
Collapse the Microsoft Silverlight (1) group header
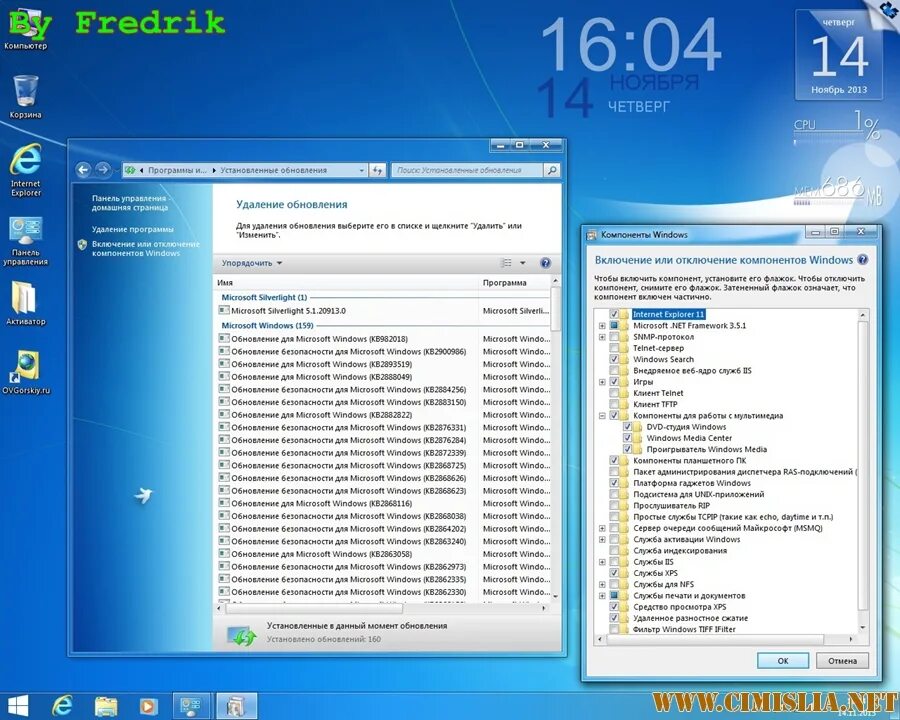click(264, 297)
